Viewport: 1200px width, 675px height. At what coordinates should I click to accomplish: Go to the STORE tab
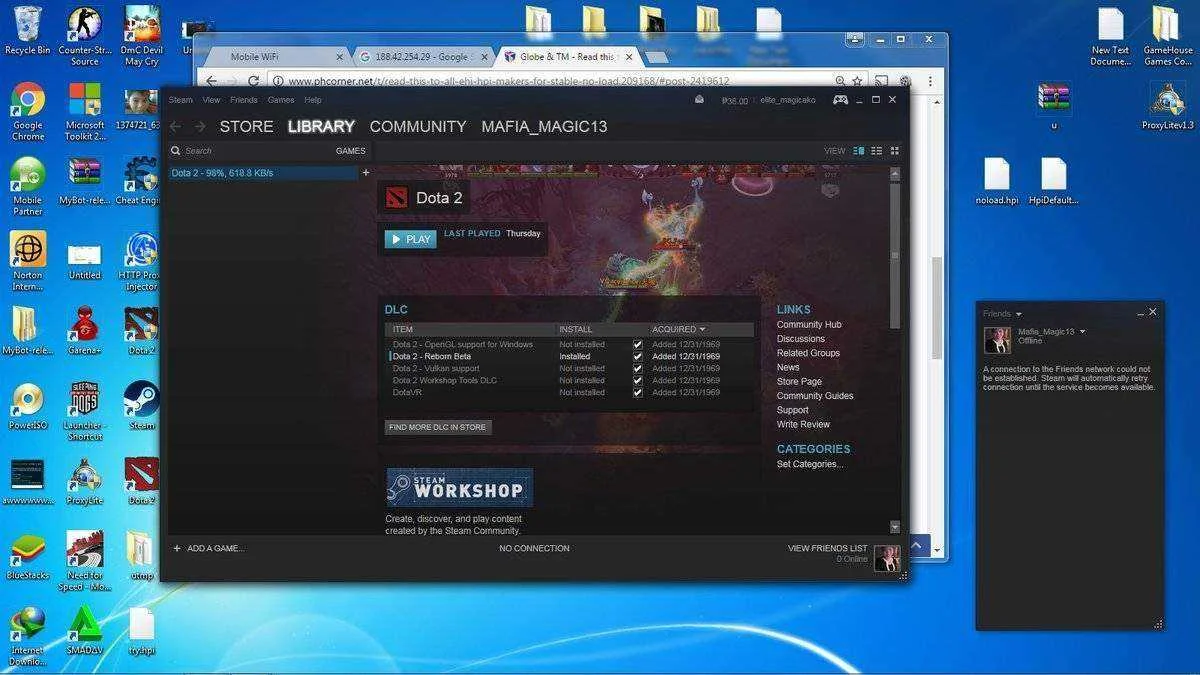click(x=247, y=126)
